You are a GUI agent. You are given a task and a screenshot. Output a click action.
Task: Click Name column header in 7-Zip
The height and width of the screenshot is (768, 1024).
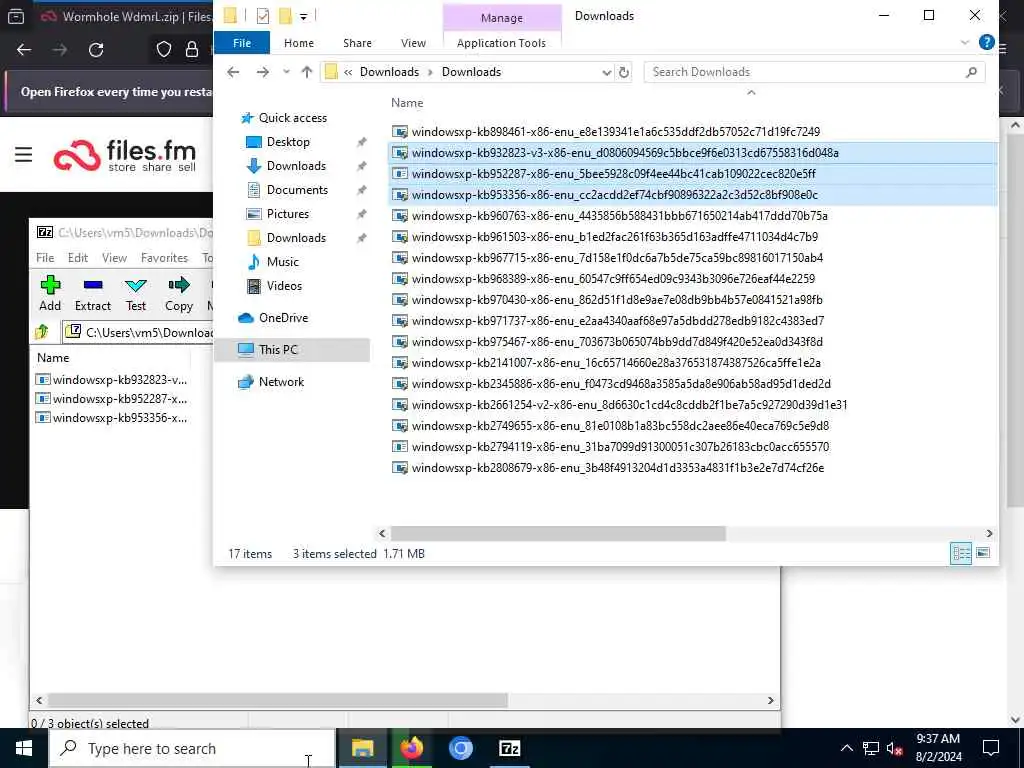pos(53,357)
